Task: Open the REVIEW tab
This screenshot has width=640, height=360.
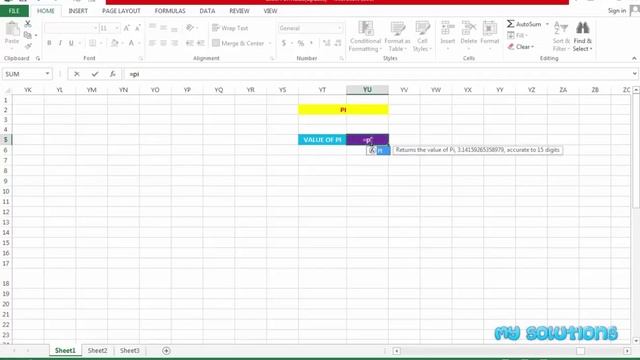Action: pyautogui.click(x=239, y=11)
